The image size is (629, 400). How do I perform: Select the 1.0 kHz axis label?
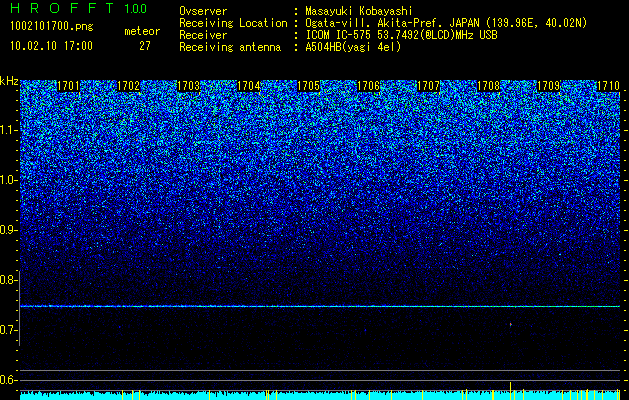[8, 180]
